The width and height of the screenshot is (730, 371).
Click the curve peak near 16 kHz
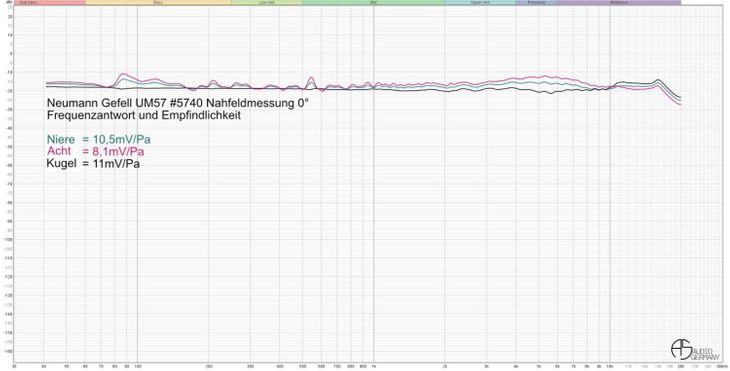[658, 80]
